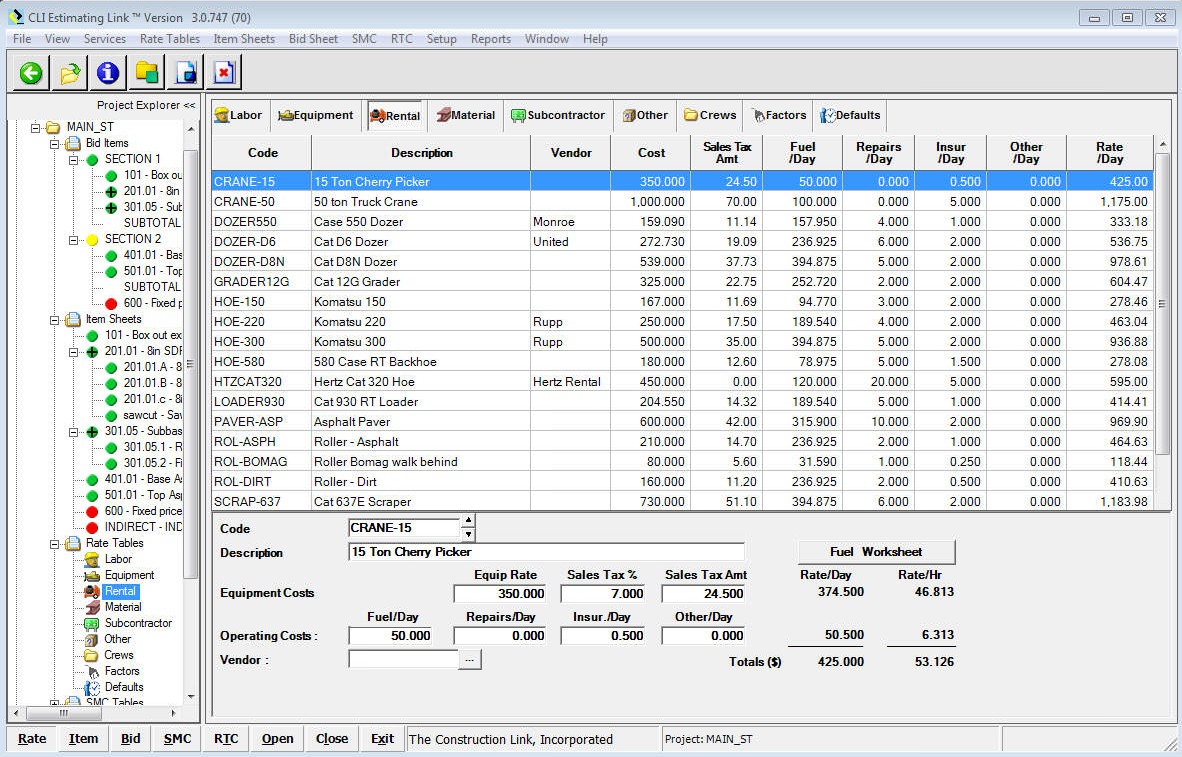
Task: Click the Rate /Day column header
Action: 1109,152
